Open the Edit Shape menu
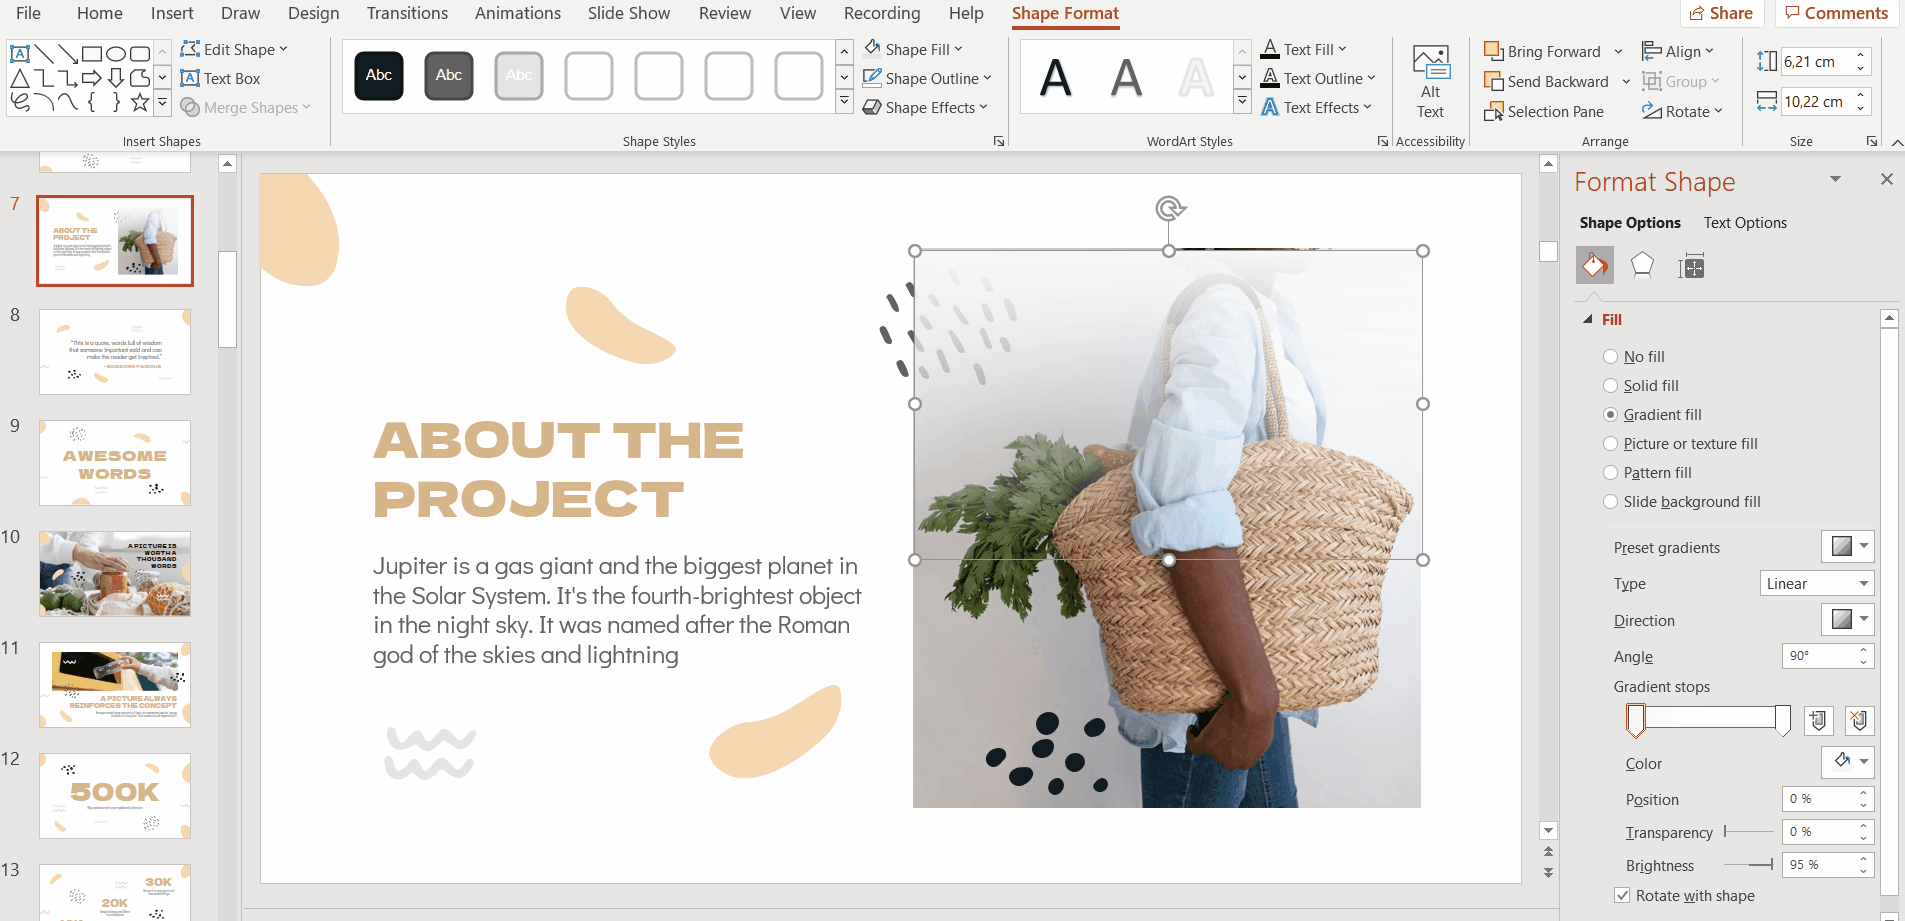The image size is (1905, 921). (234, 49)
